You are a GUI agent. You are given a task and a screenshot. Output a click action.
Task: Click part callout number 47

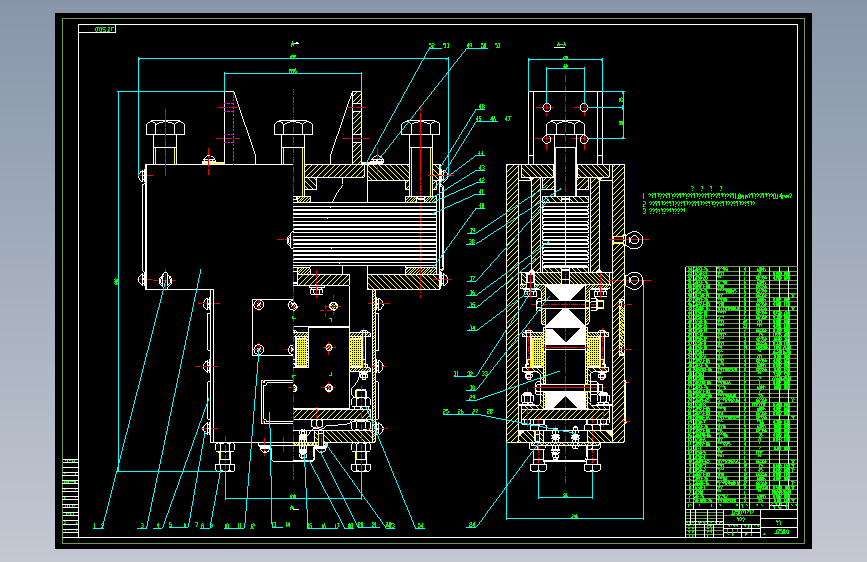tap(508, 119)
